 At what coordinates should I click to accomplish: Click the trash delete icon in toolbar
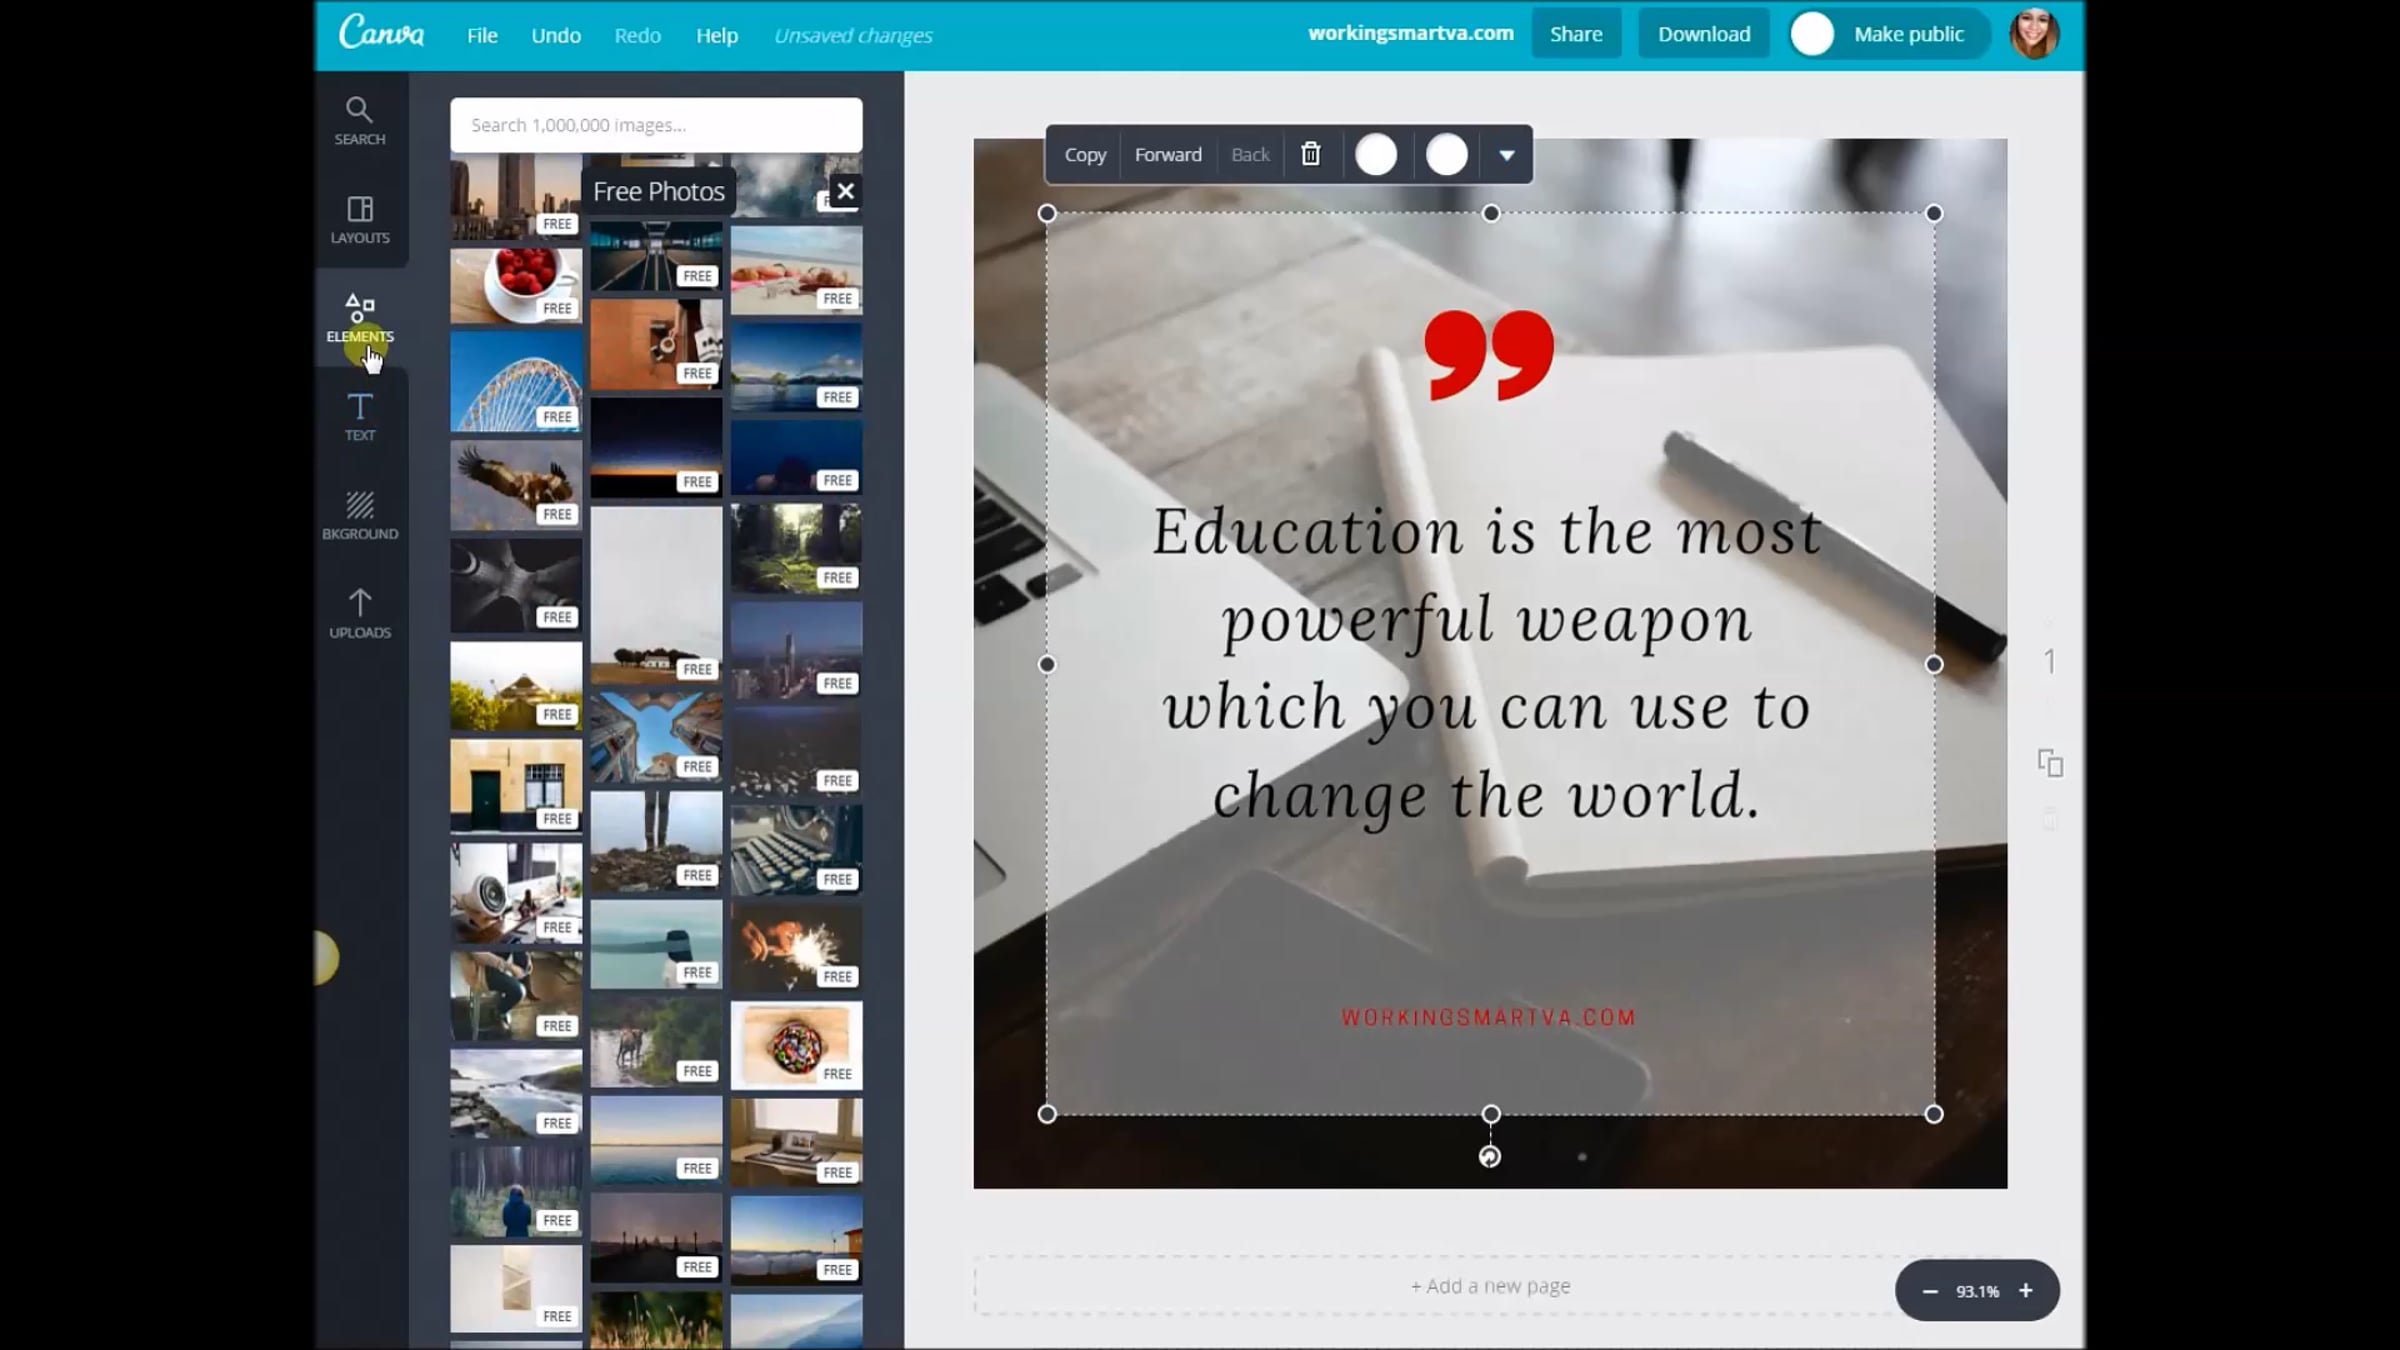tap(1310, 154)
